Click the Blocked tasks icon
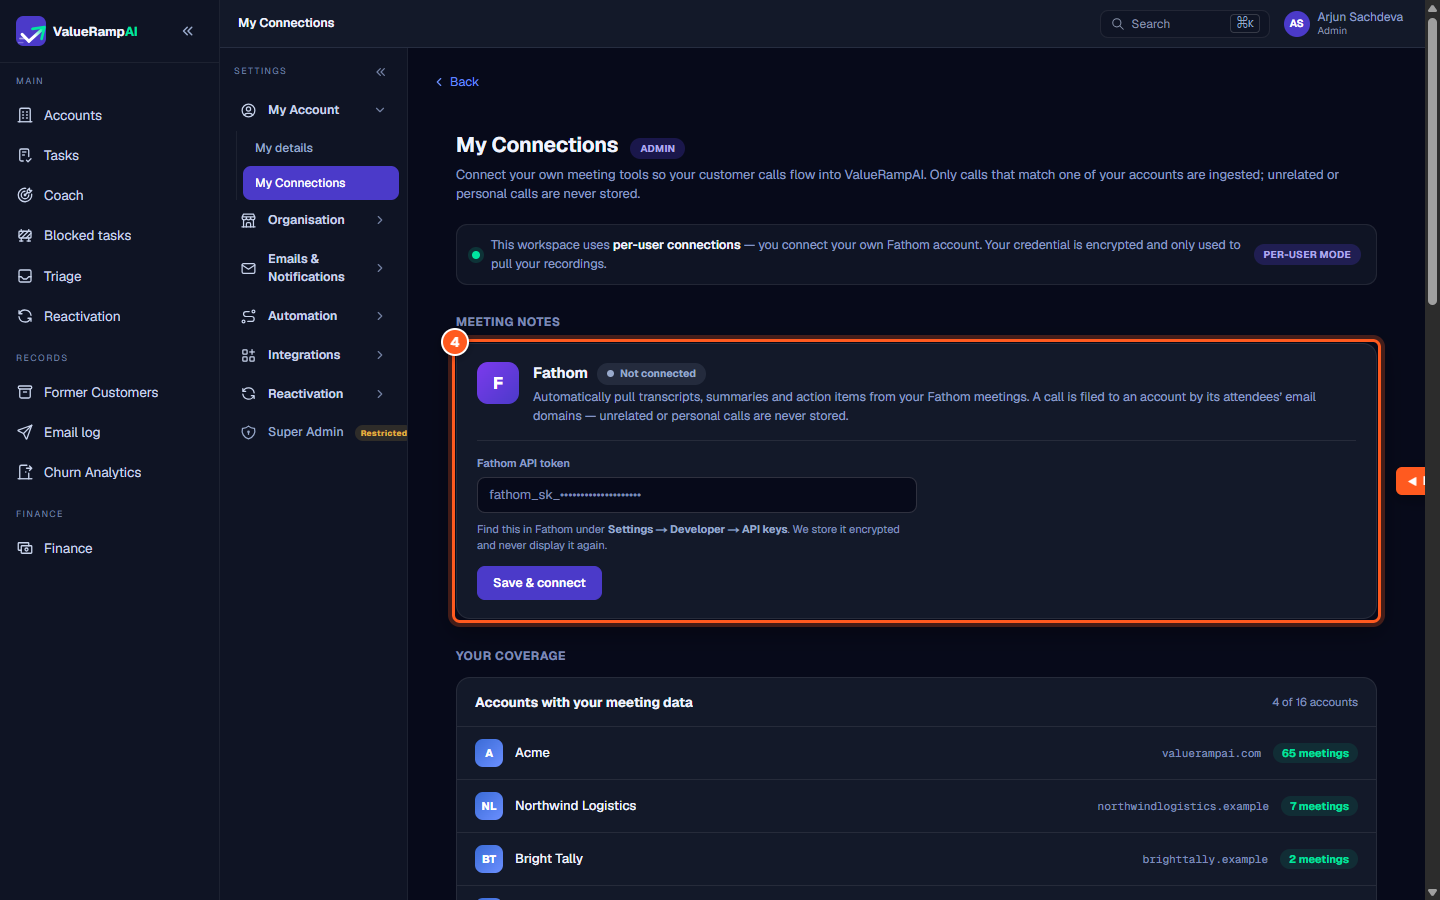The image size is (1440, 900). [25, 236]
